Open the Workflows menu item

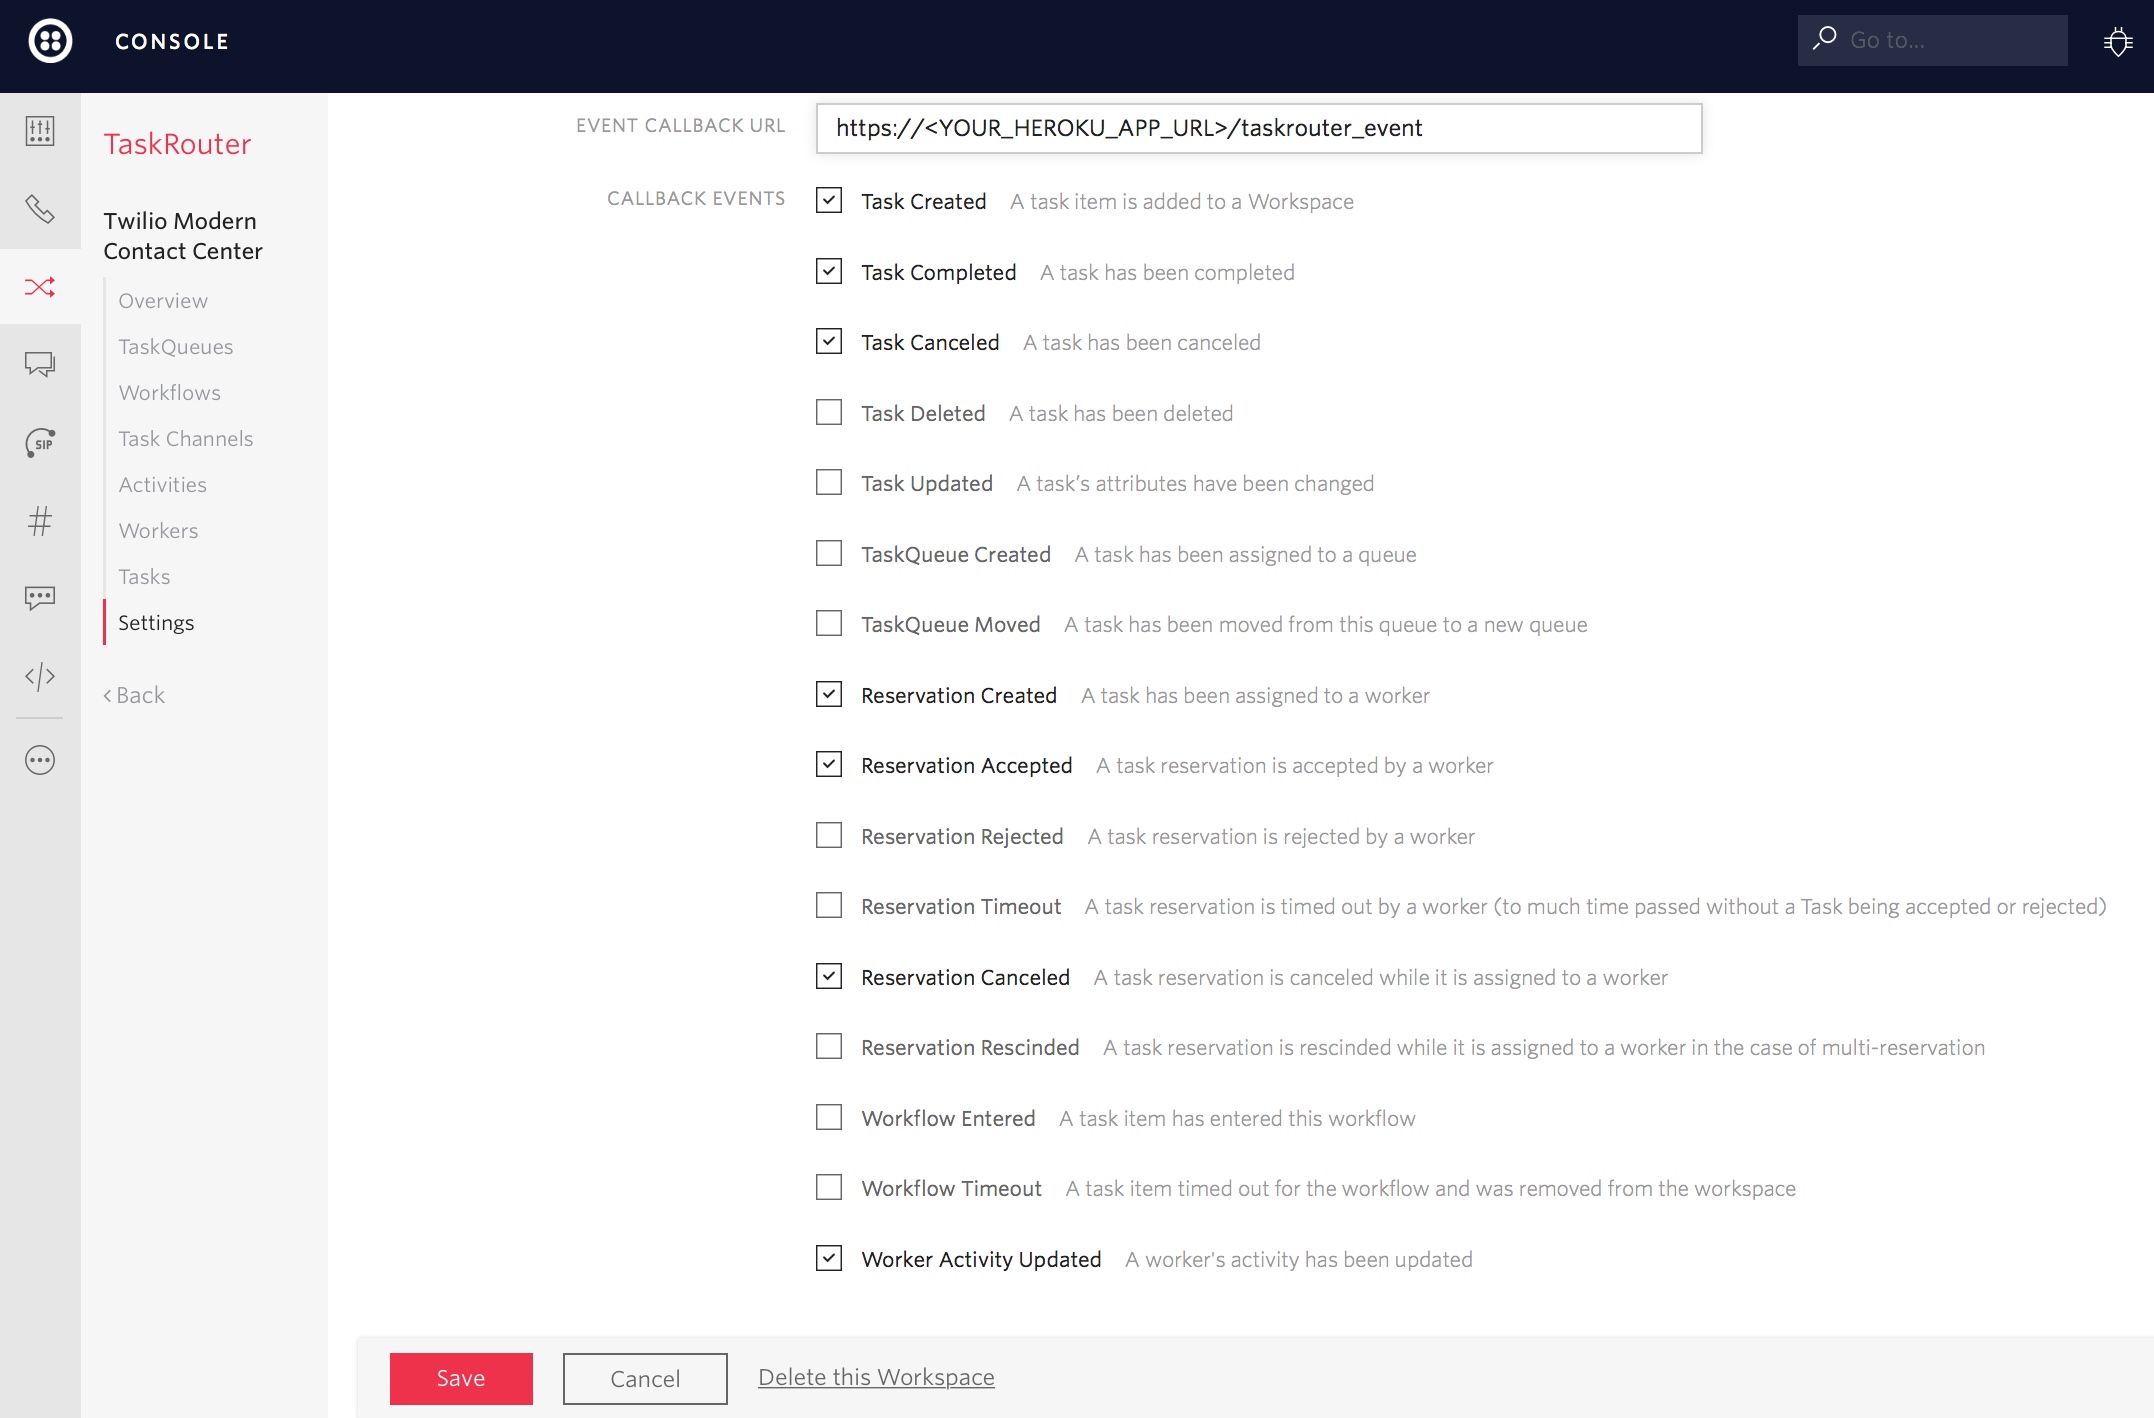click(x=169, y=393)
